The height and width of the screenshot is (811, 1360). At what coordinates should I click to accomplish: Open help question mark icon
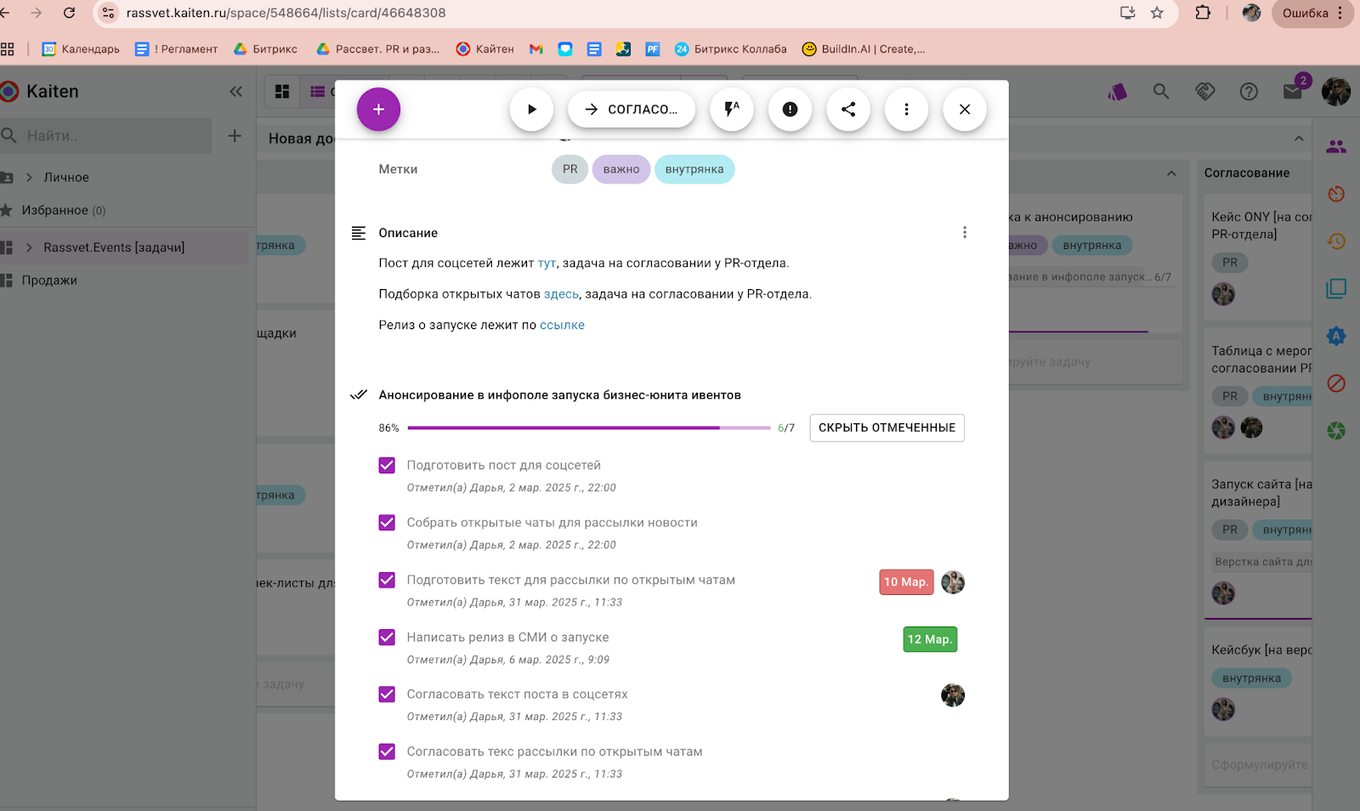[x=1249, y=92]
